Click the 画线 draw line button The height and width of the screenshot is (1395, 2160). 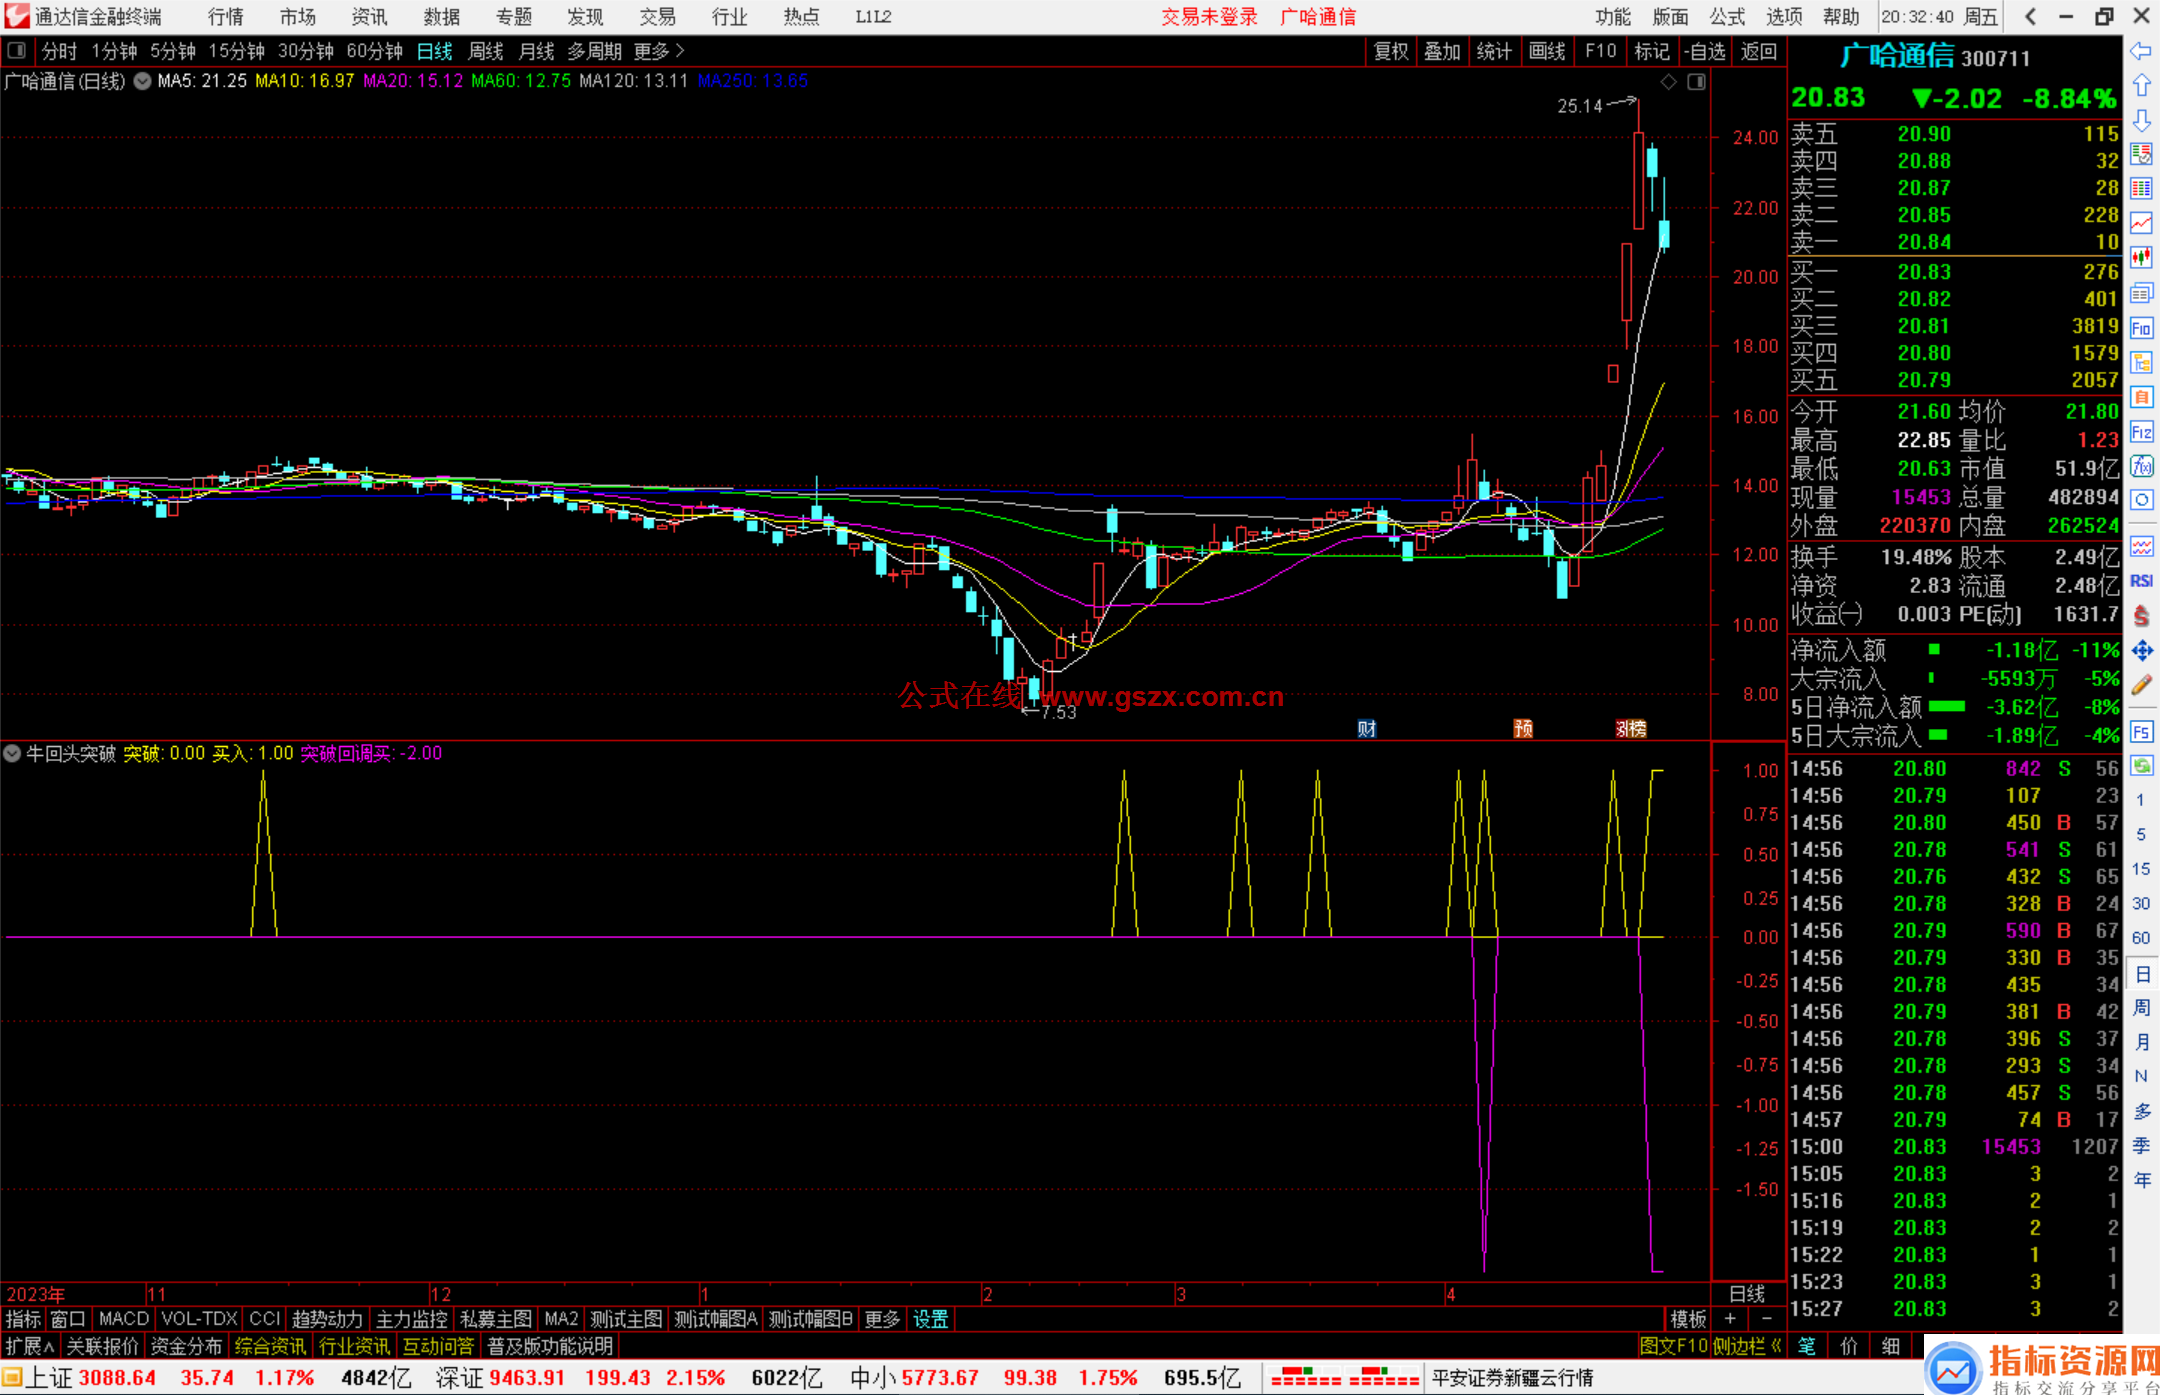click(x=1547, y=51)
